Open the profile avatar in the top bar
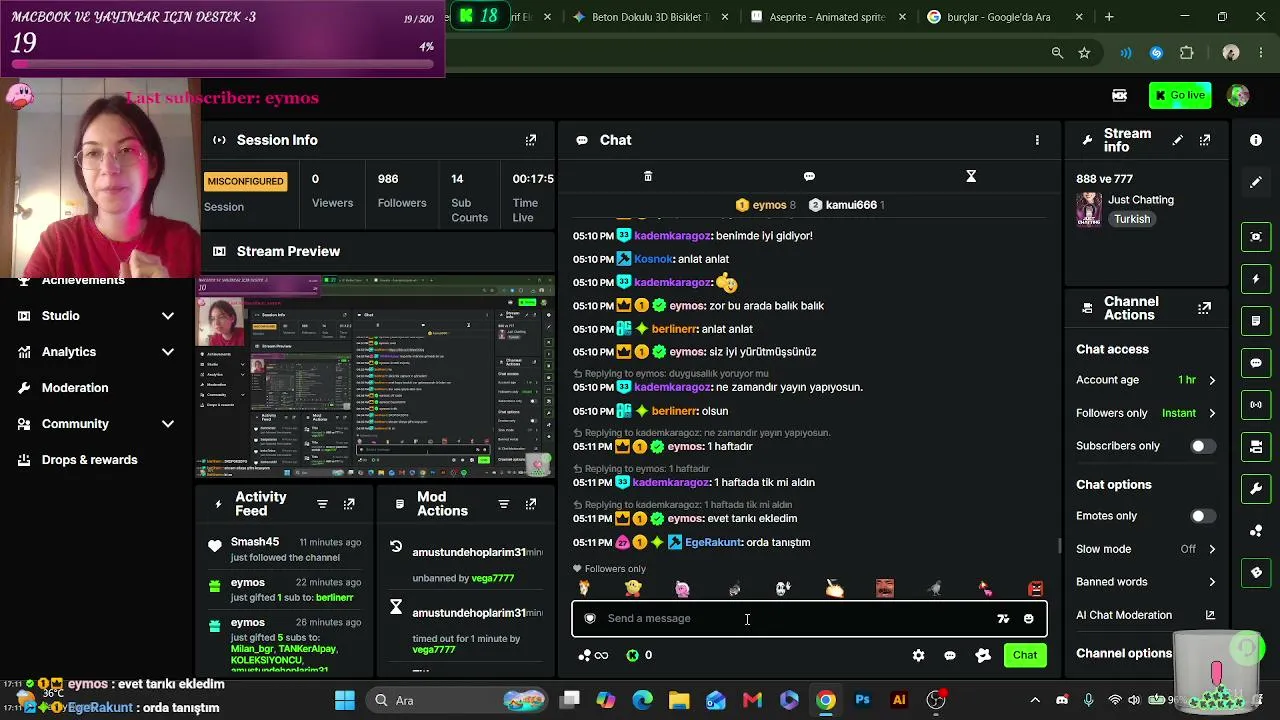Image resolution: width=1280 pixels, height=720 pixels. pos(1238,96)
